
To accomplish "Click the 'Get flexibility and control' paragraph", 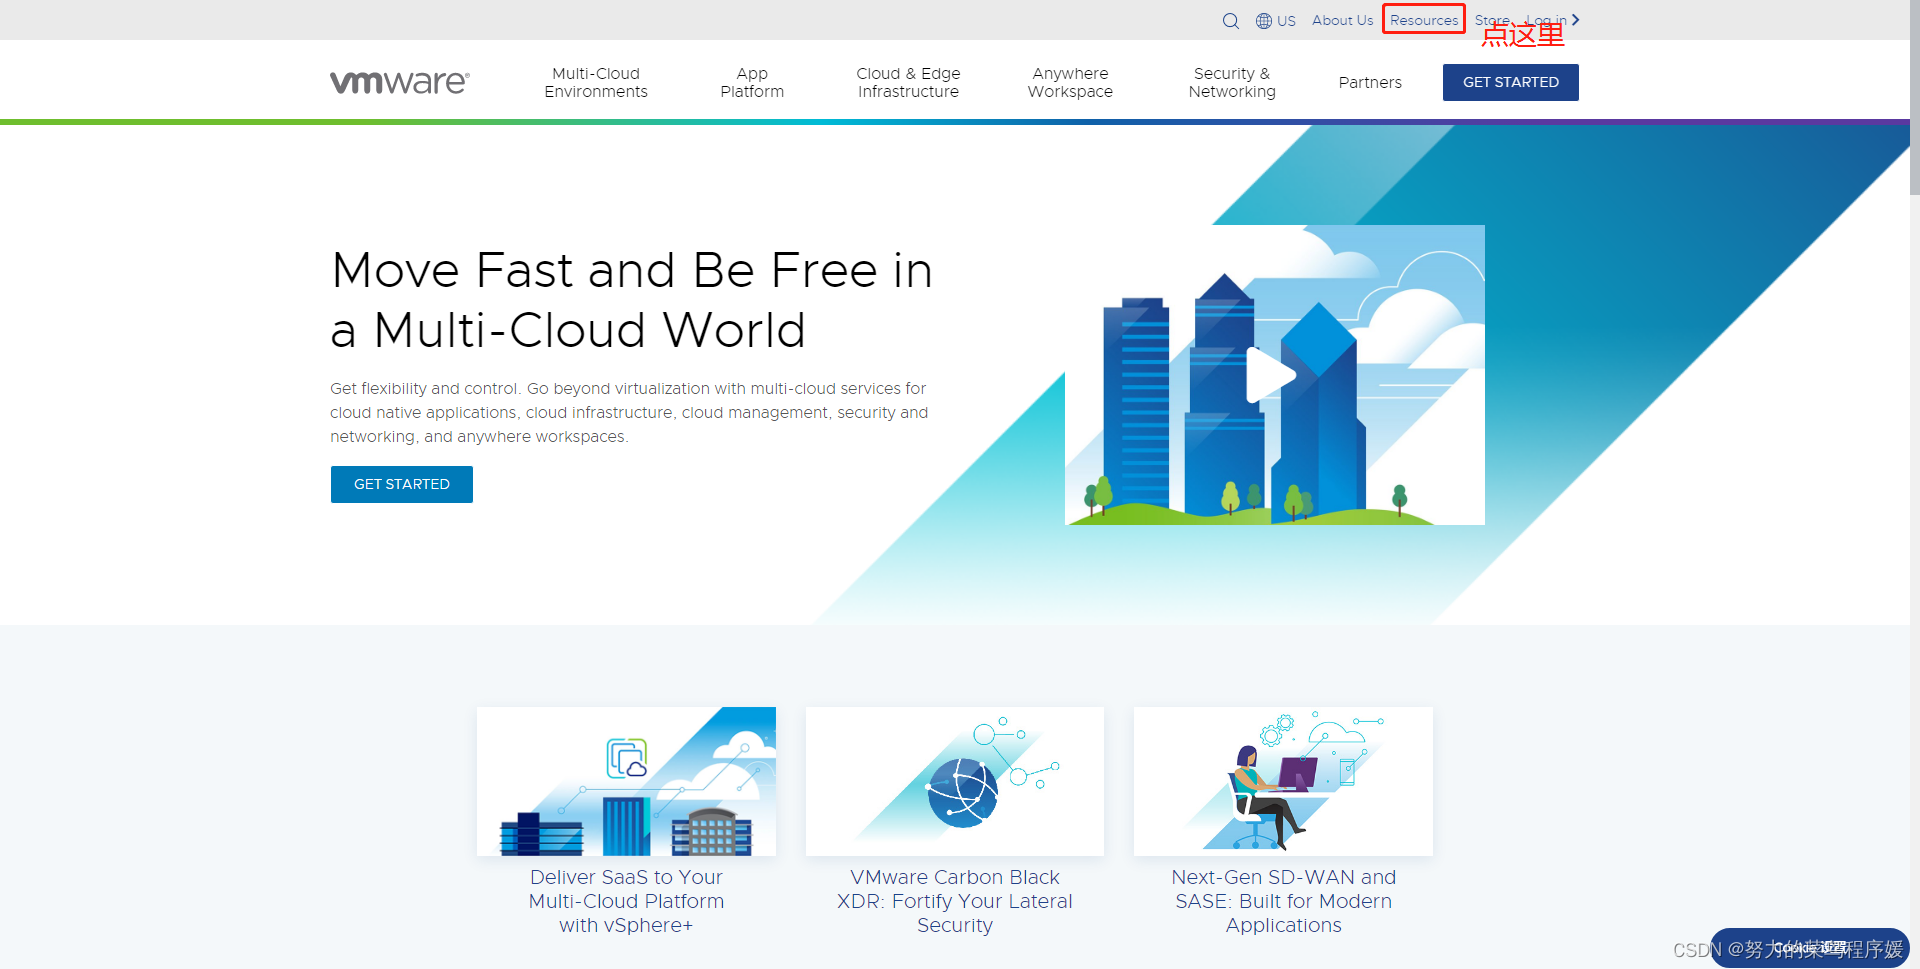I will 629,412.
